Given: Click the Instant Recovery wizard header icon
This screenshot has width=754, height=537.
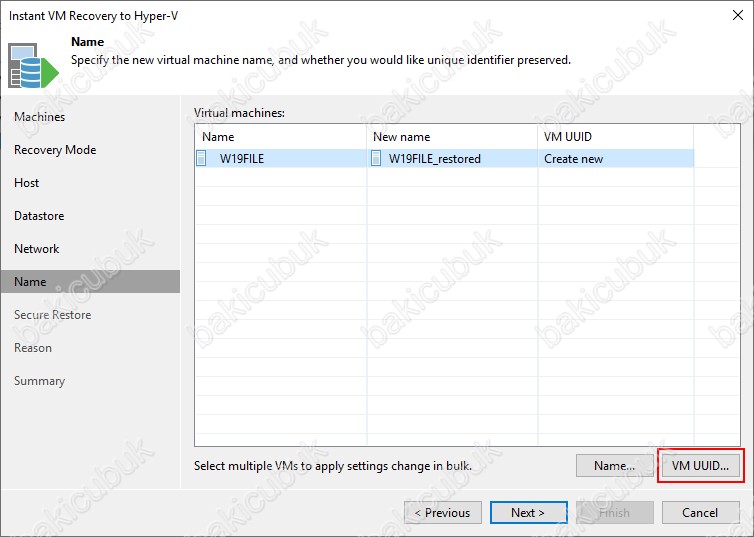Looking at the screenshot, I should (33, 66).
